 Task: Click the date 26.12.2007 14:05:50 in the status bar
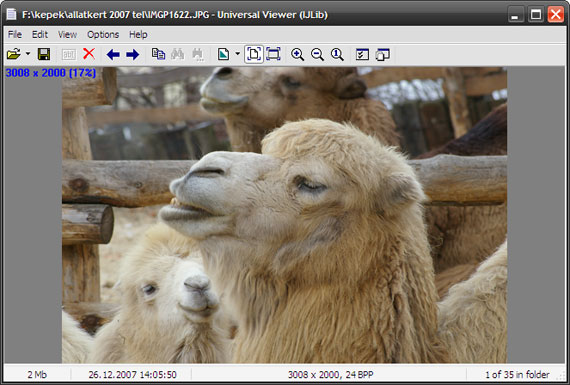pyautogui.click(x=132, y=374)
